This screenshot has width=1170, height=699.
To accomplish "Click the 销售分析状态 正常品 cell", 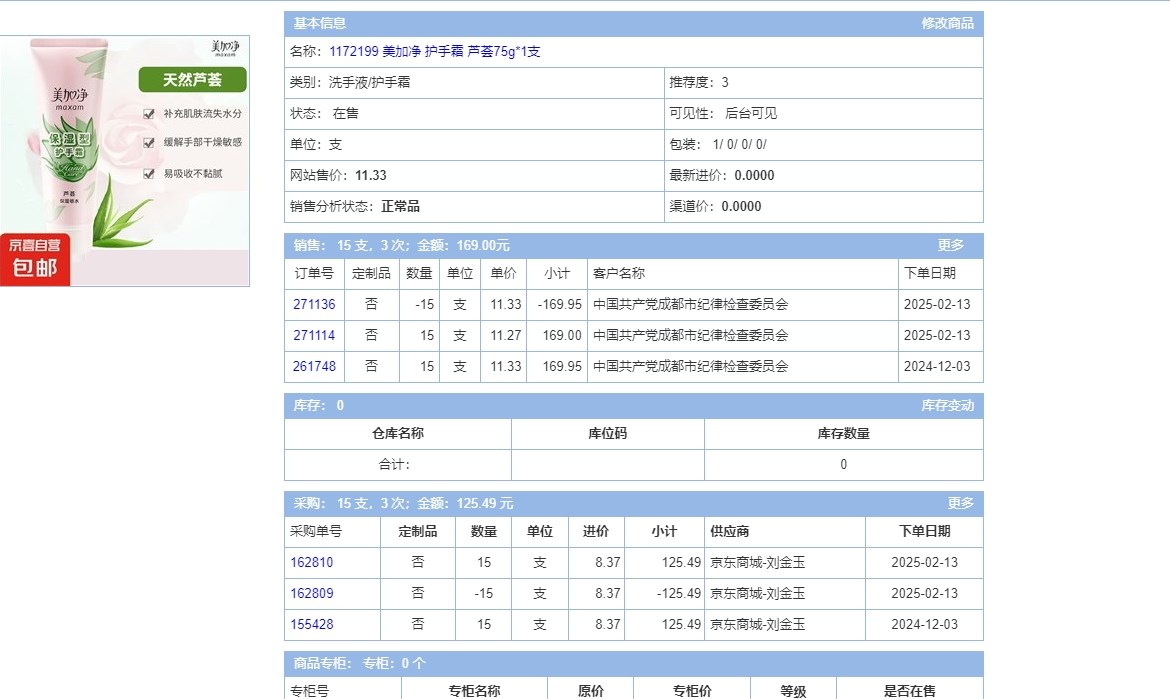I will coord(474,207).
